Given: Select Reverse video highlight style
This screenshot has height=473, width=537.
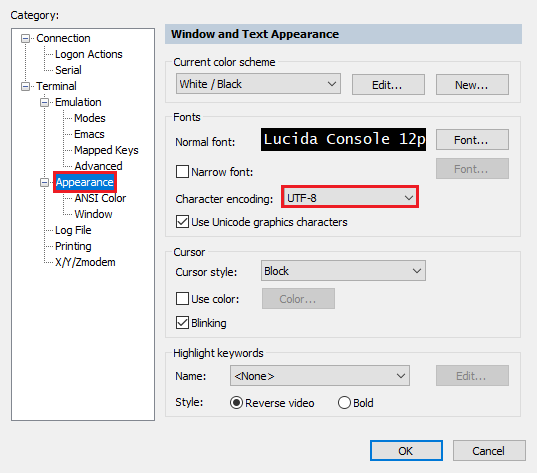Looking at the screenshot, I should 237,403.
